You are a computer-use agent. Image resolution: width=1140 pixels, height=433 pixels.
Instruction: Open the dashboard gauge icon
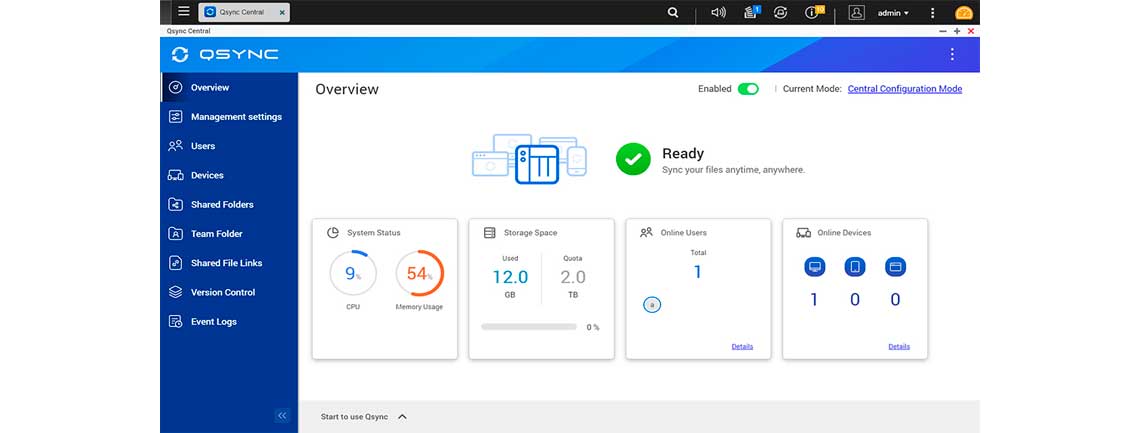tap(963, 13)
